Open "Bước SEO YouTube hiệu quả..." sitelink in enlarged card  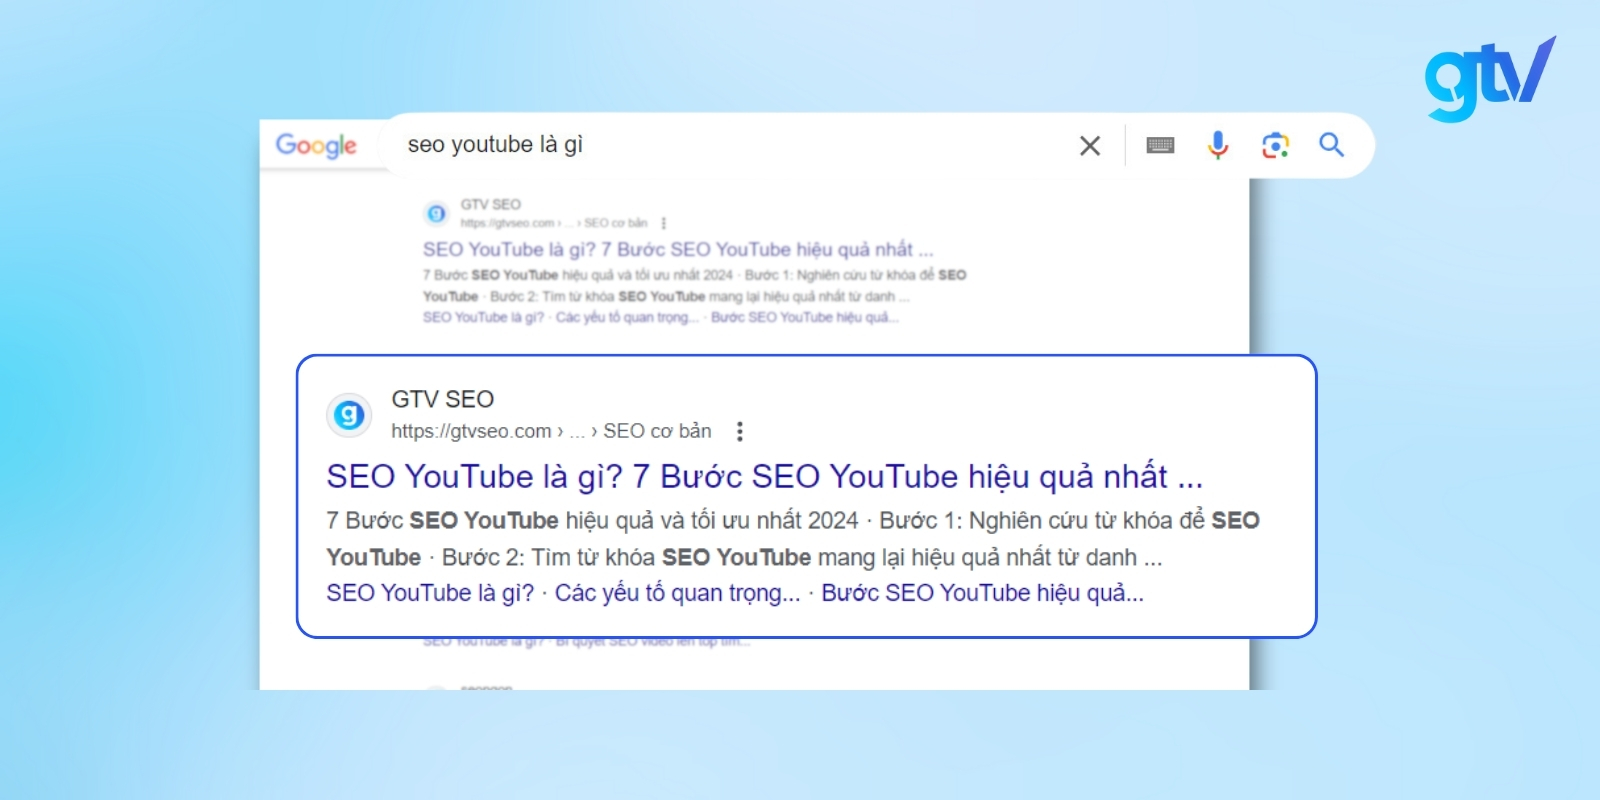click(982, 593)
